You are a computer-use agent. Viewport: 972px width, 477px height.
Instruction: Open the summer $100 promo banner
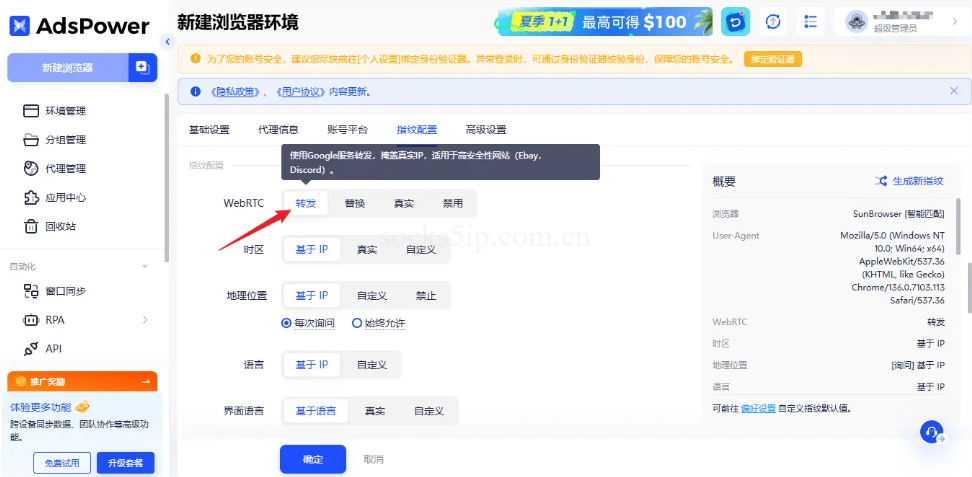coord(606,22)
